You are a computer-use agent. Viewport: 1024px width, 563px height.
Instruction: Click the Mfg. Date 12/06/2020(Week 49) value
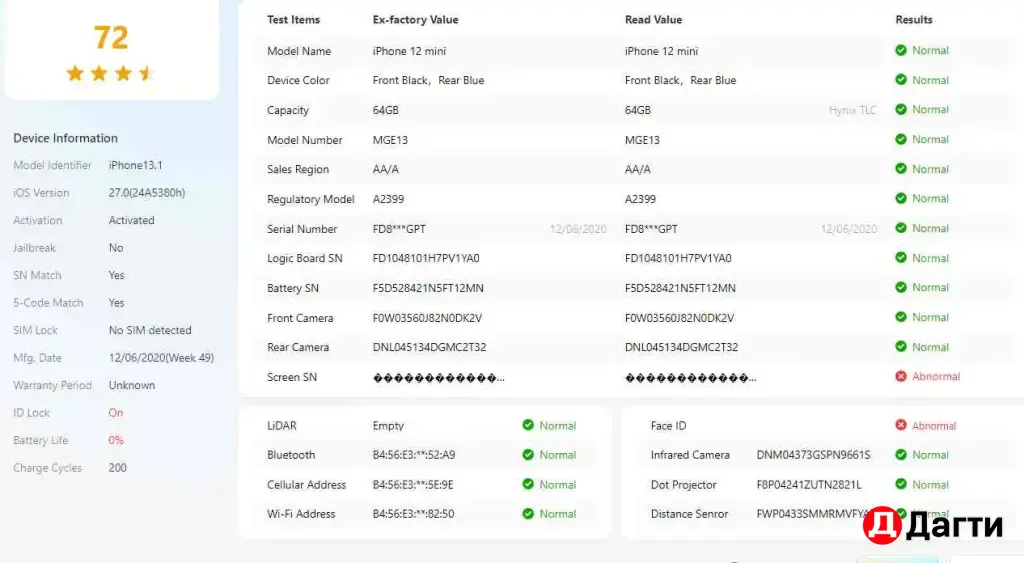click(x=161, y=358)
